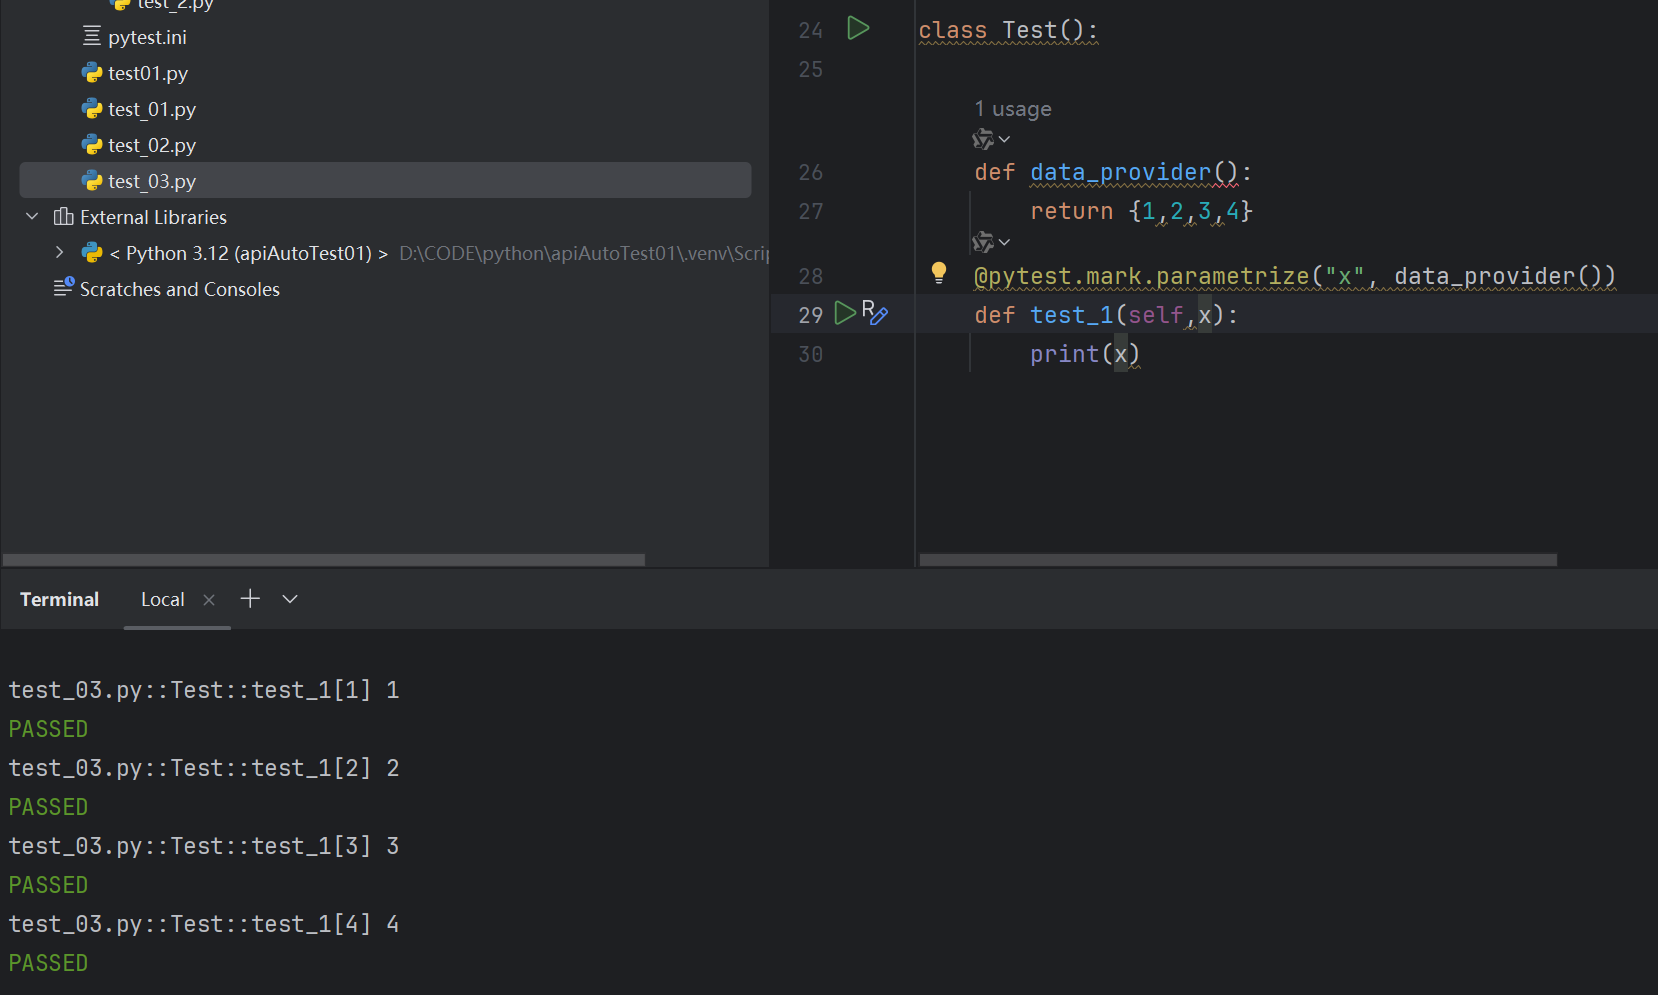Screen dimensions: 1658x995
Task: Click line number 30 in the gutter
Action: tap(811, 354)
